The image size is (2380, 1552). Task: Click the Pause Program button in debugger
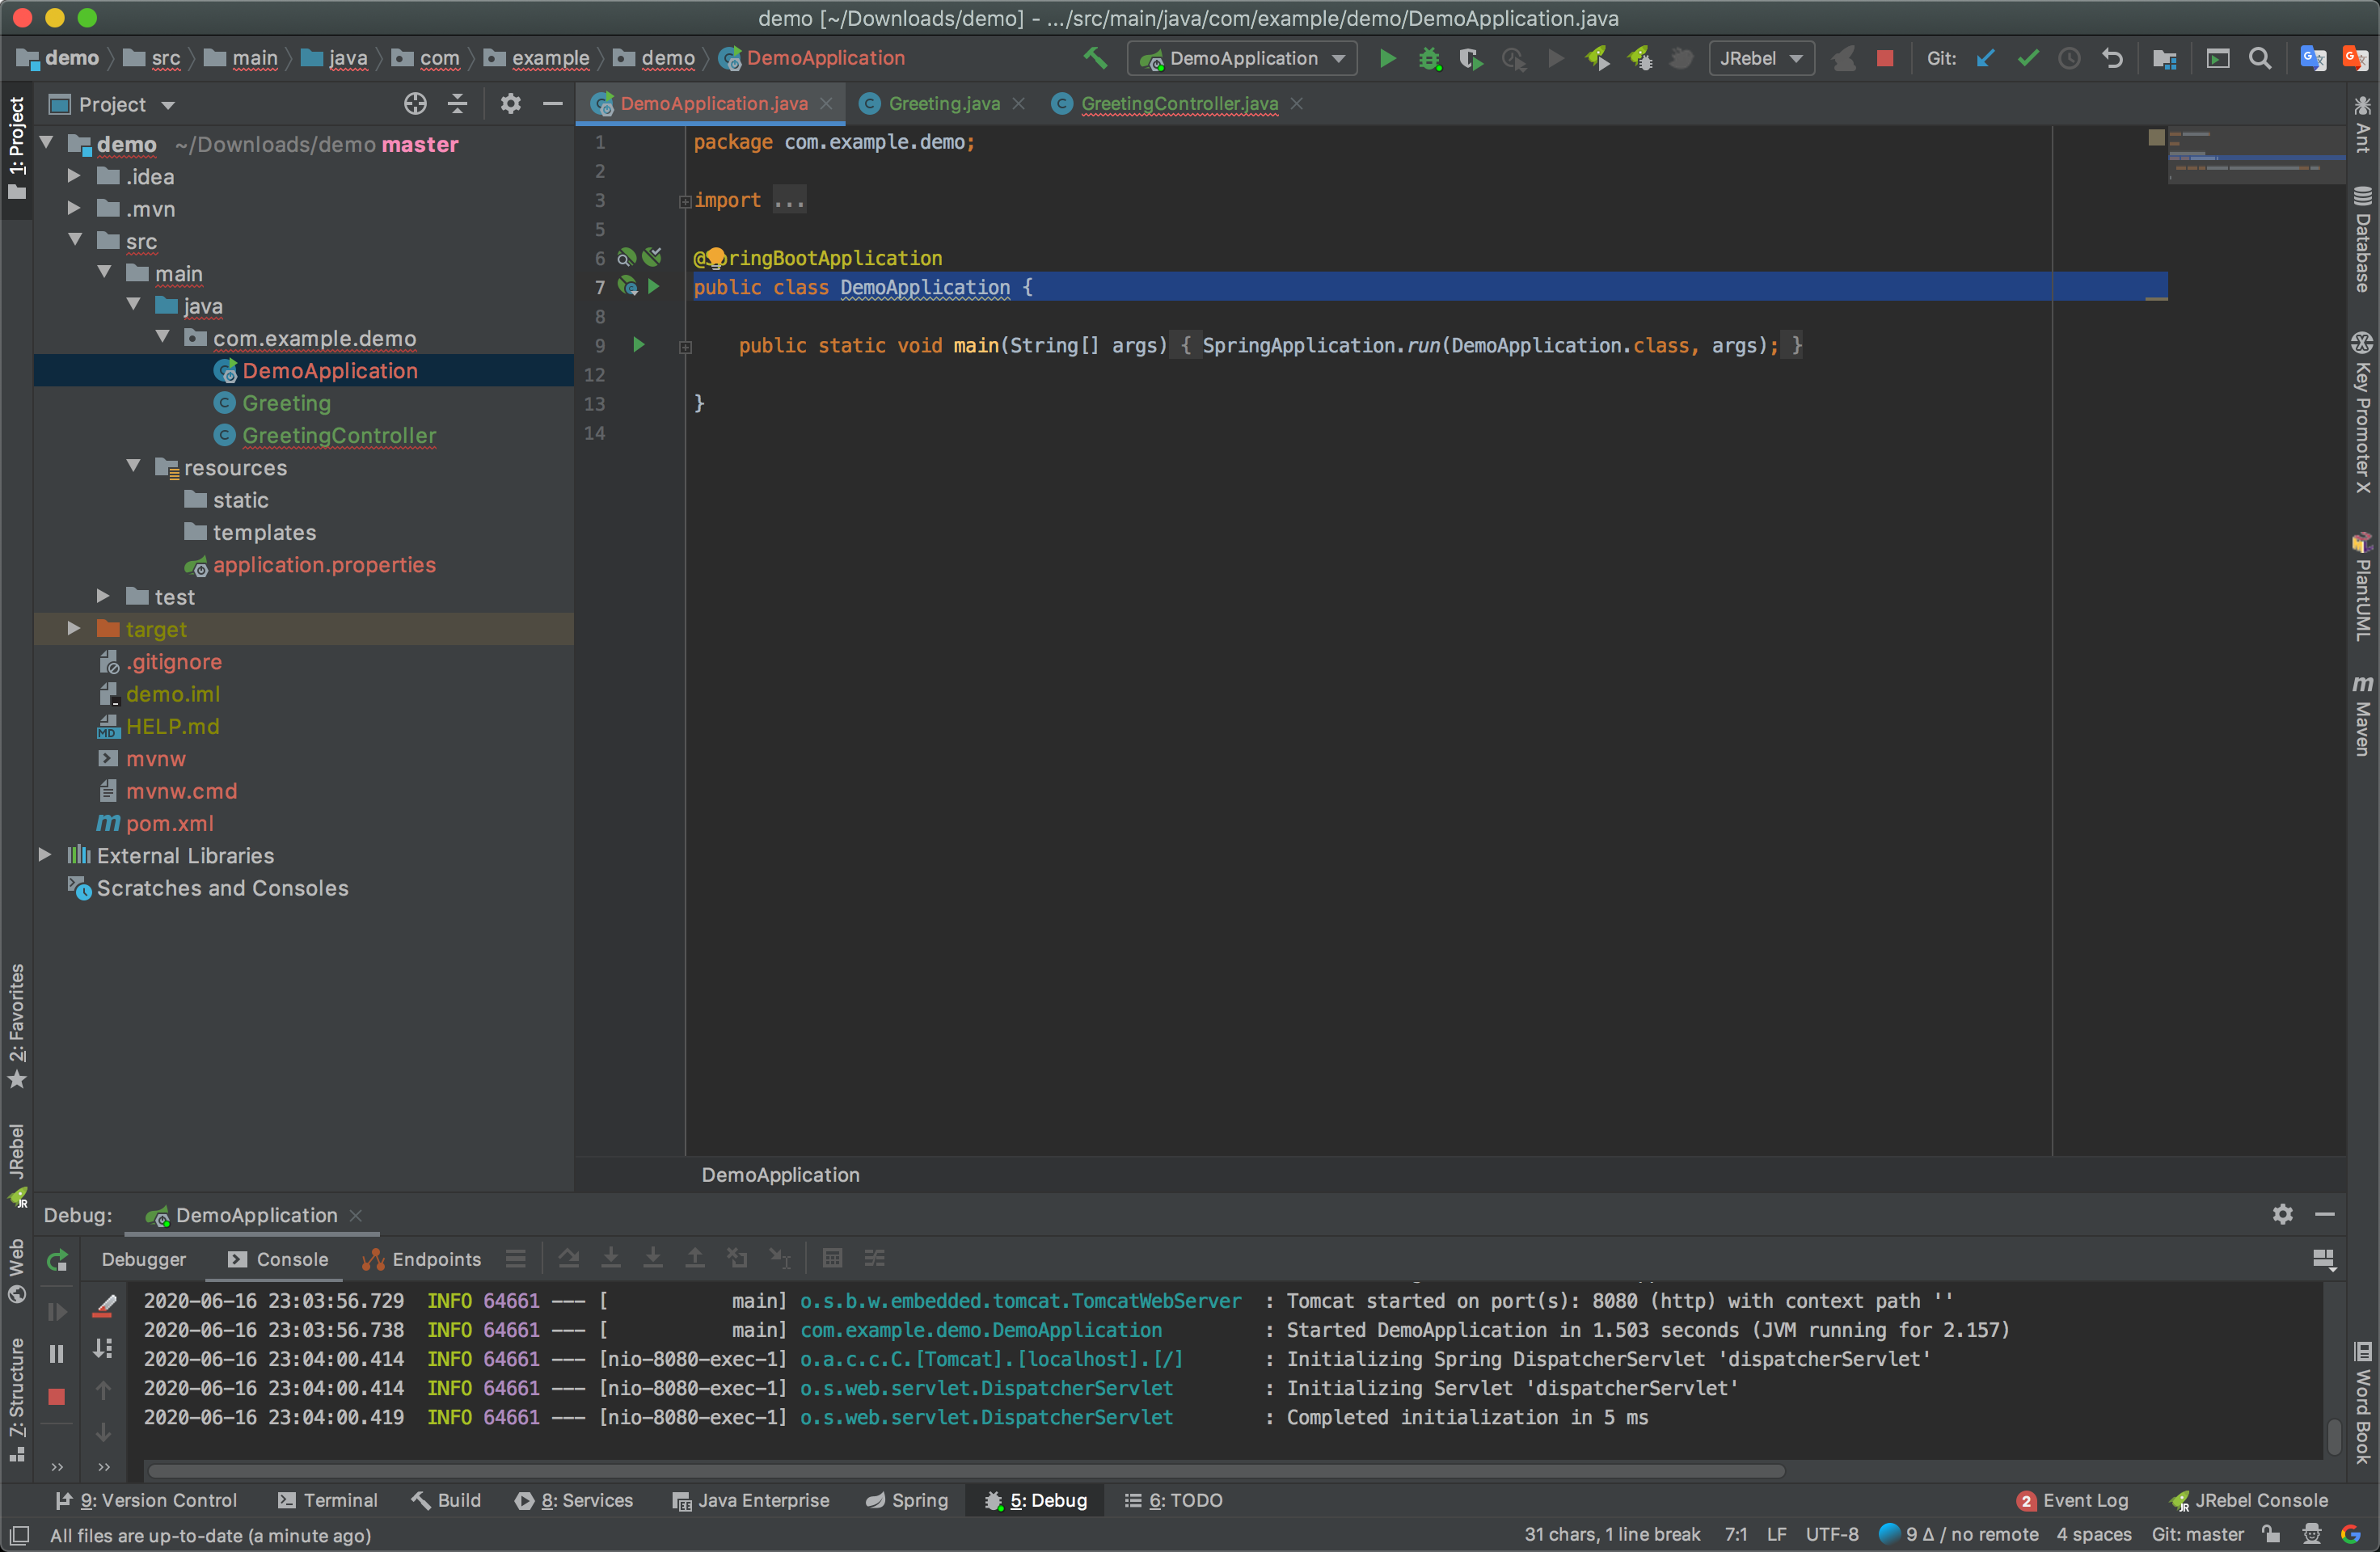[x=57, y=1354]
